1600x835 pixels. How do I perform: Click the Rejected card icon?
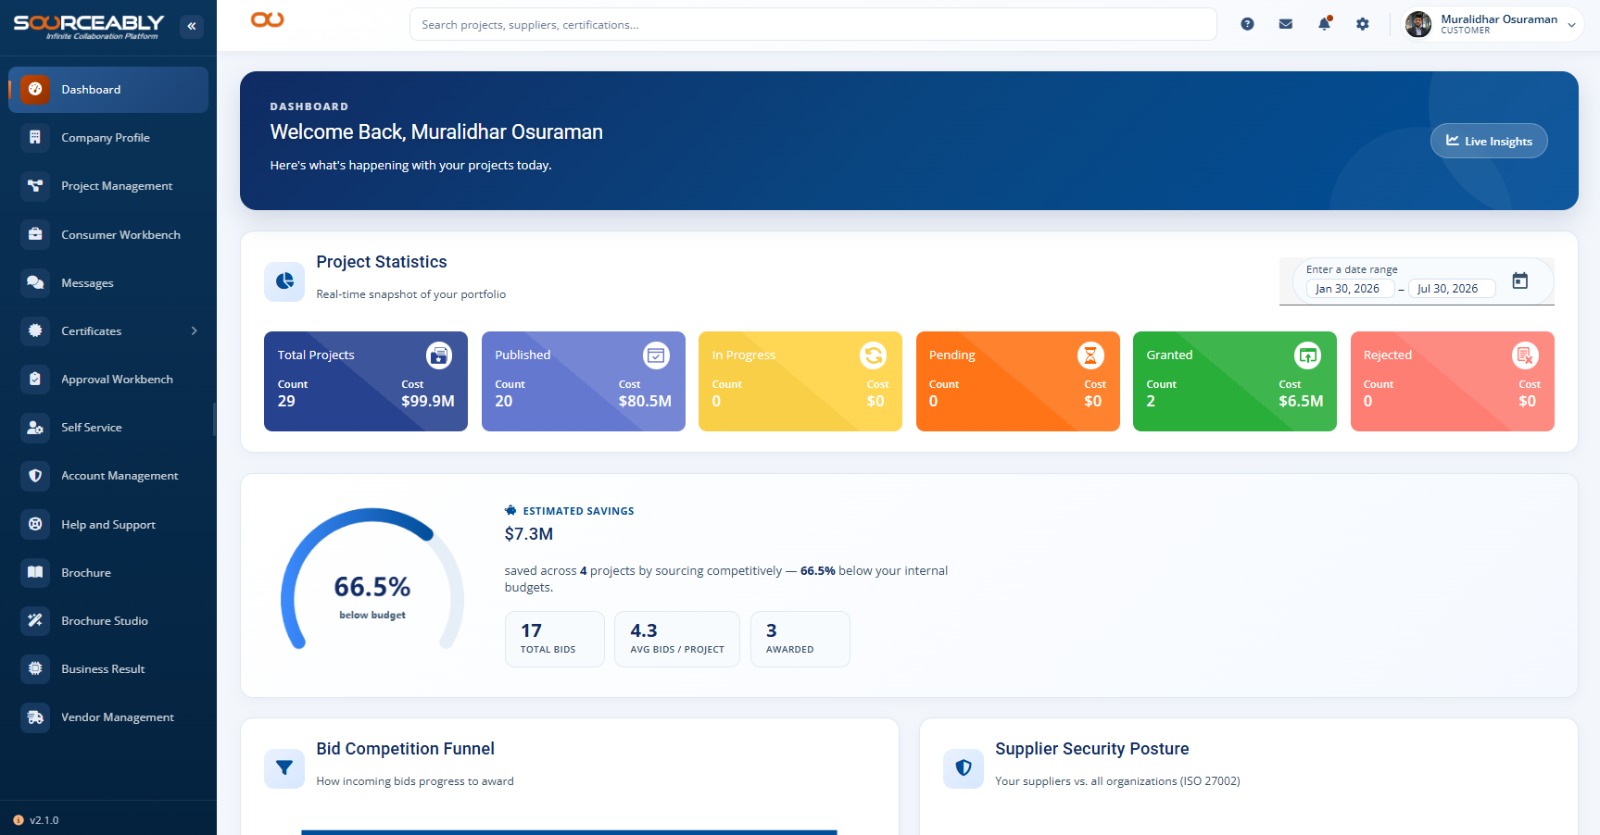[x=1525, y=355]
